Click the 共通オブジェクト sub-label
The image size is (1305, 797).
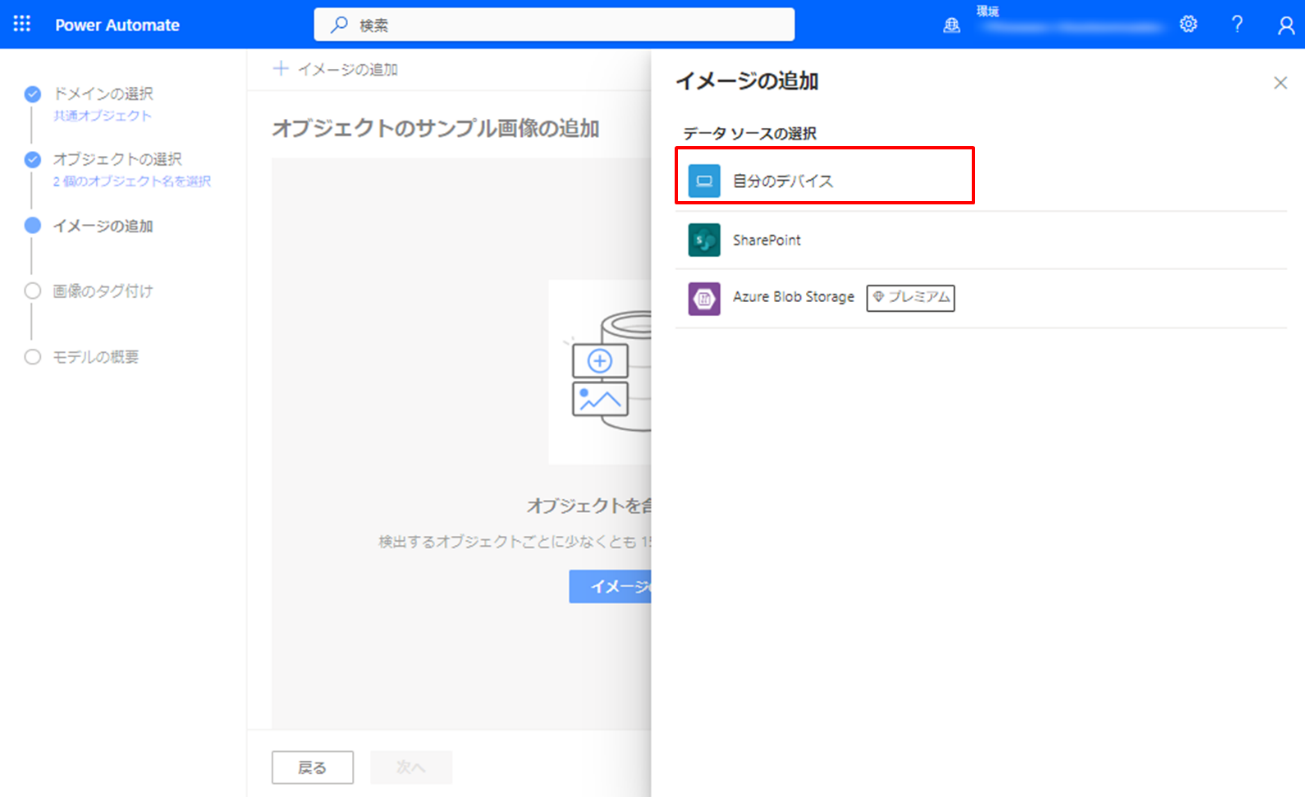point(102,116)
